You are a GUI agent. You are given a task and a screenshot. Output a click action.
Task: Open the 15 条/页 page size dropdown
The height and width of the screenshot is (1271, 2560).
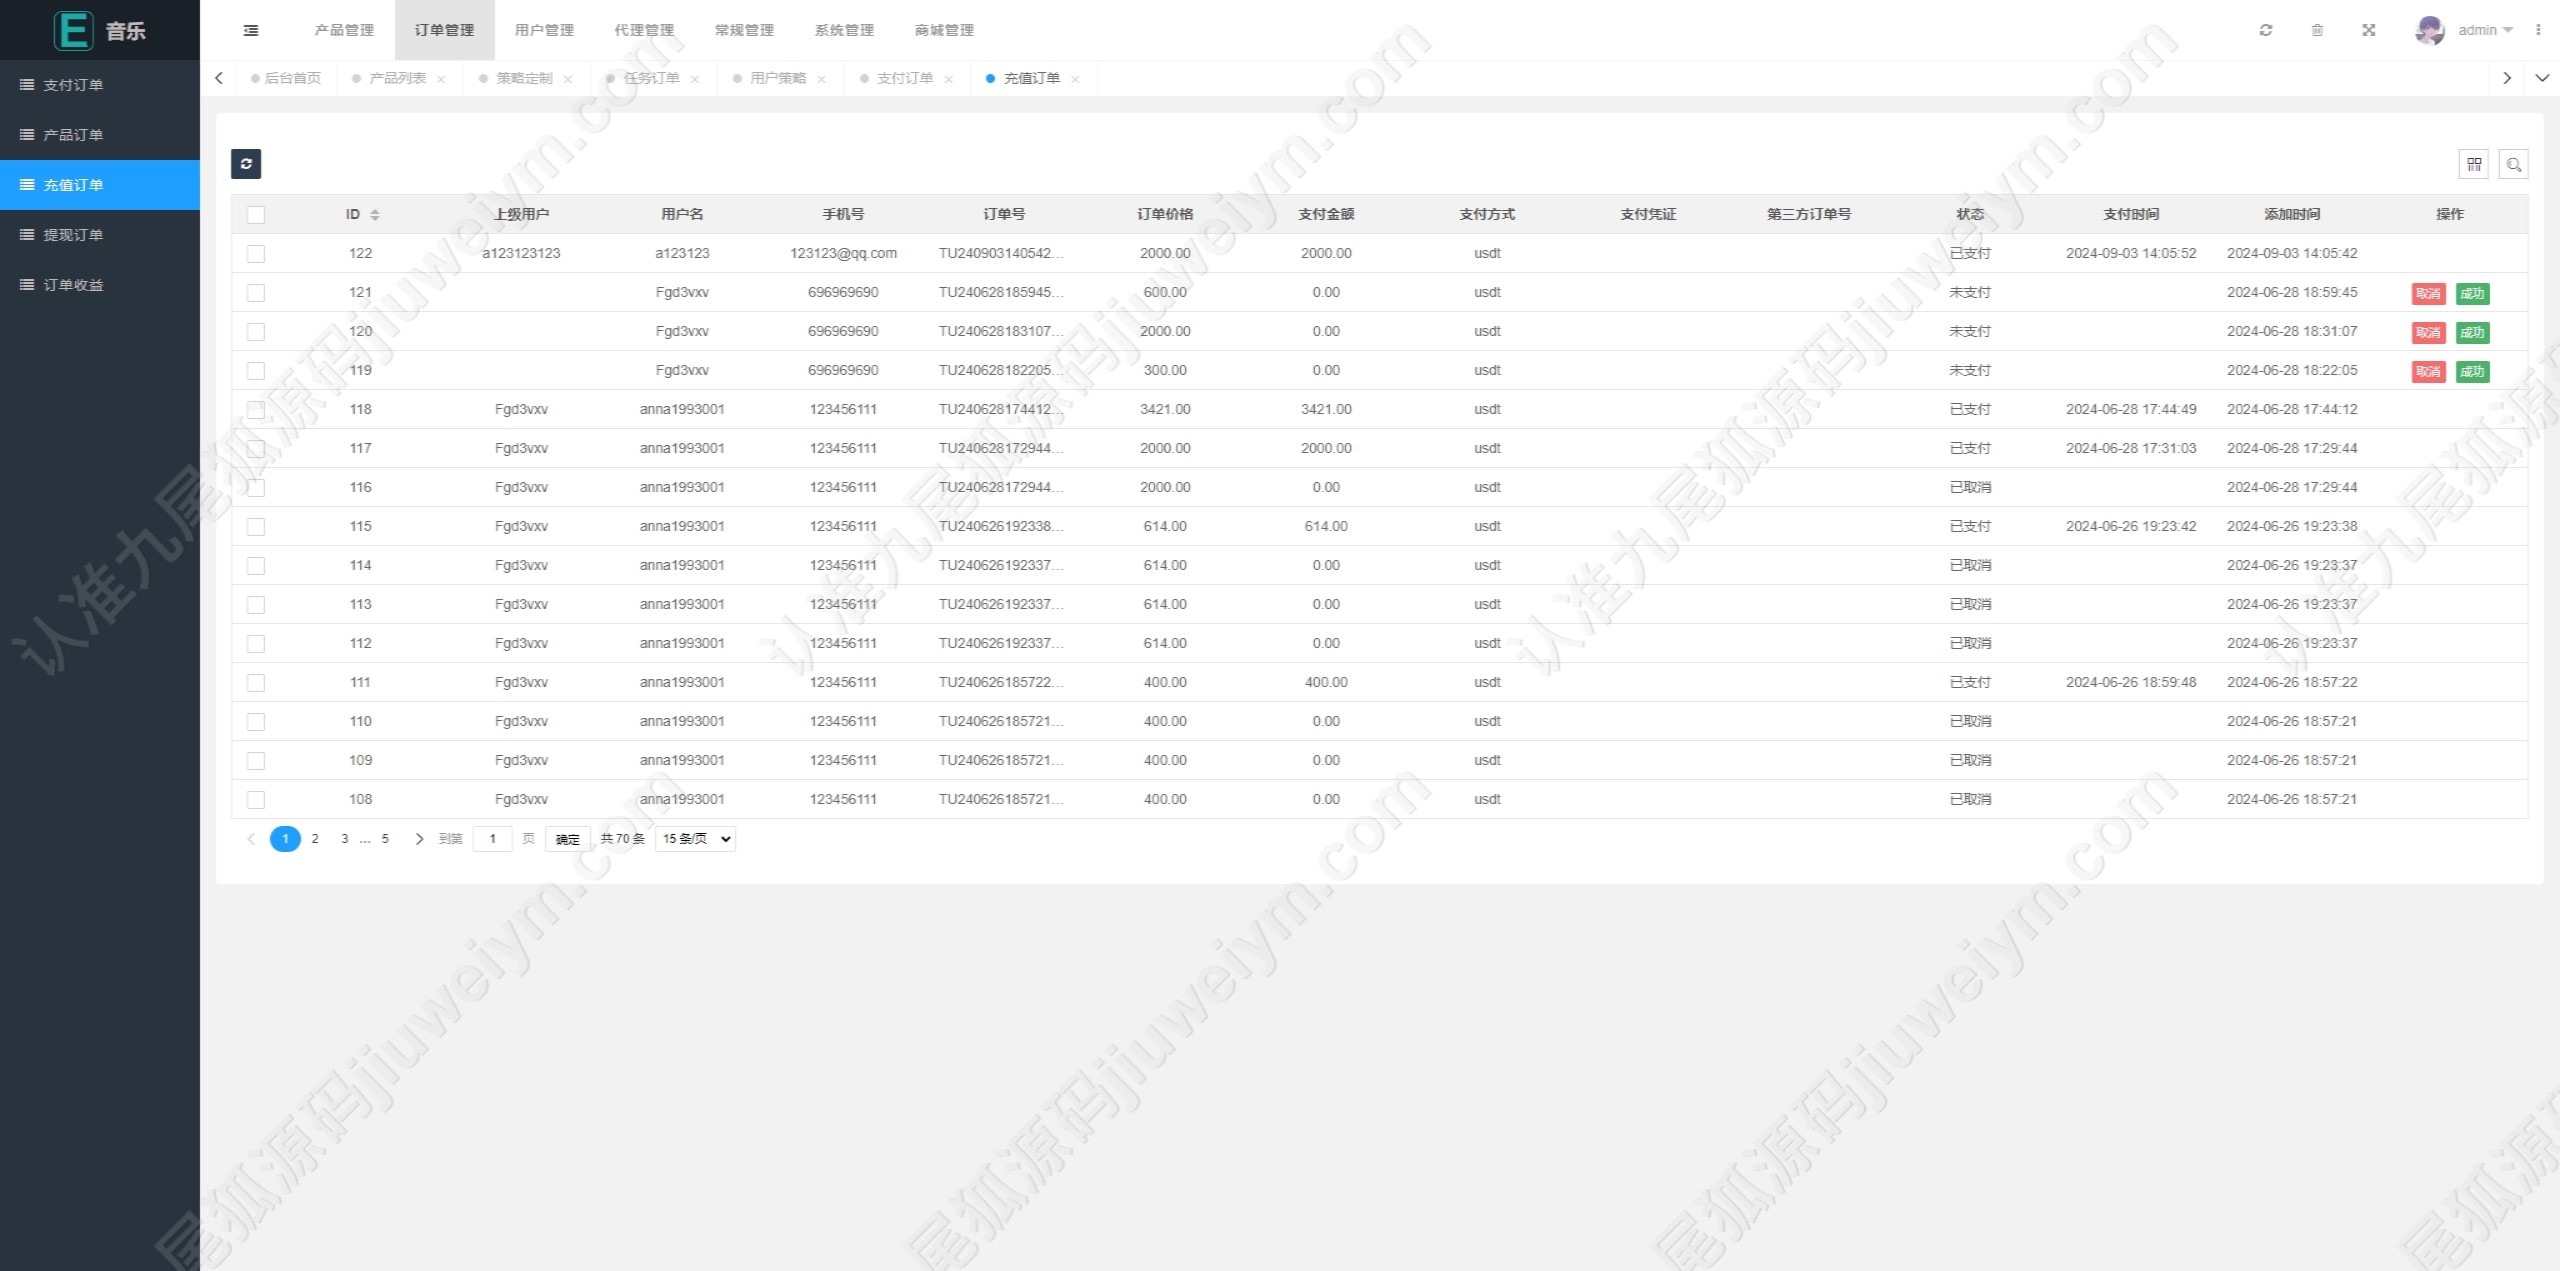pos(695,839)
